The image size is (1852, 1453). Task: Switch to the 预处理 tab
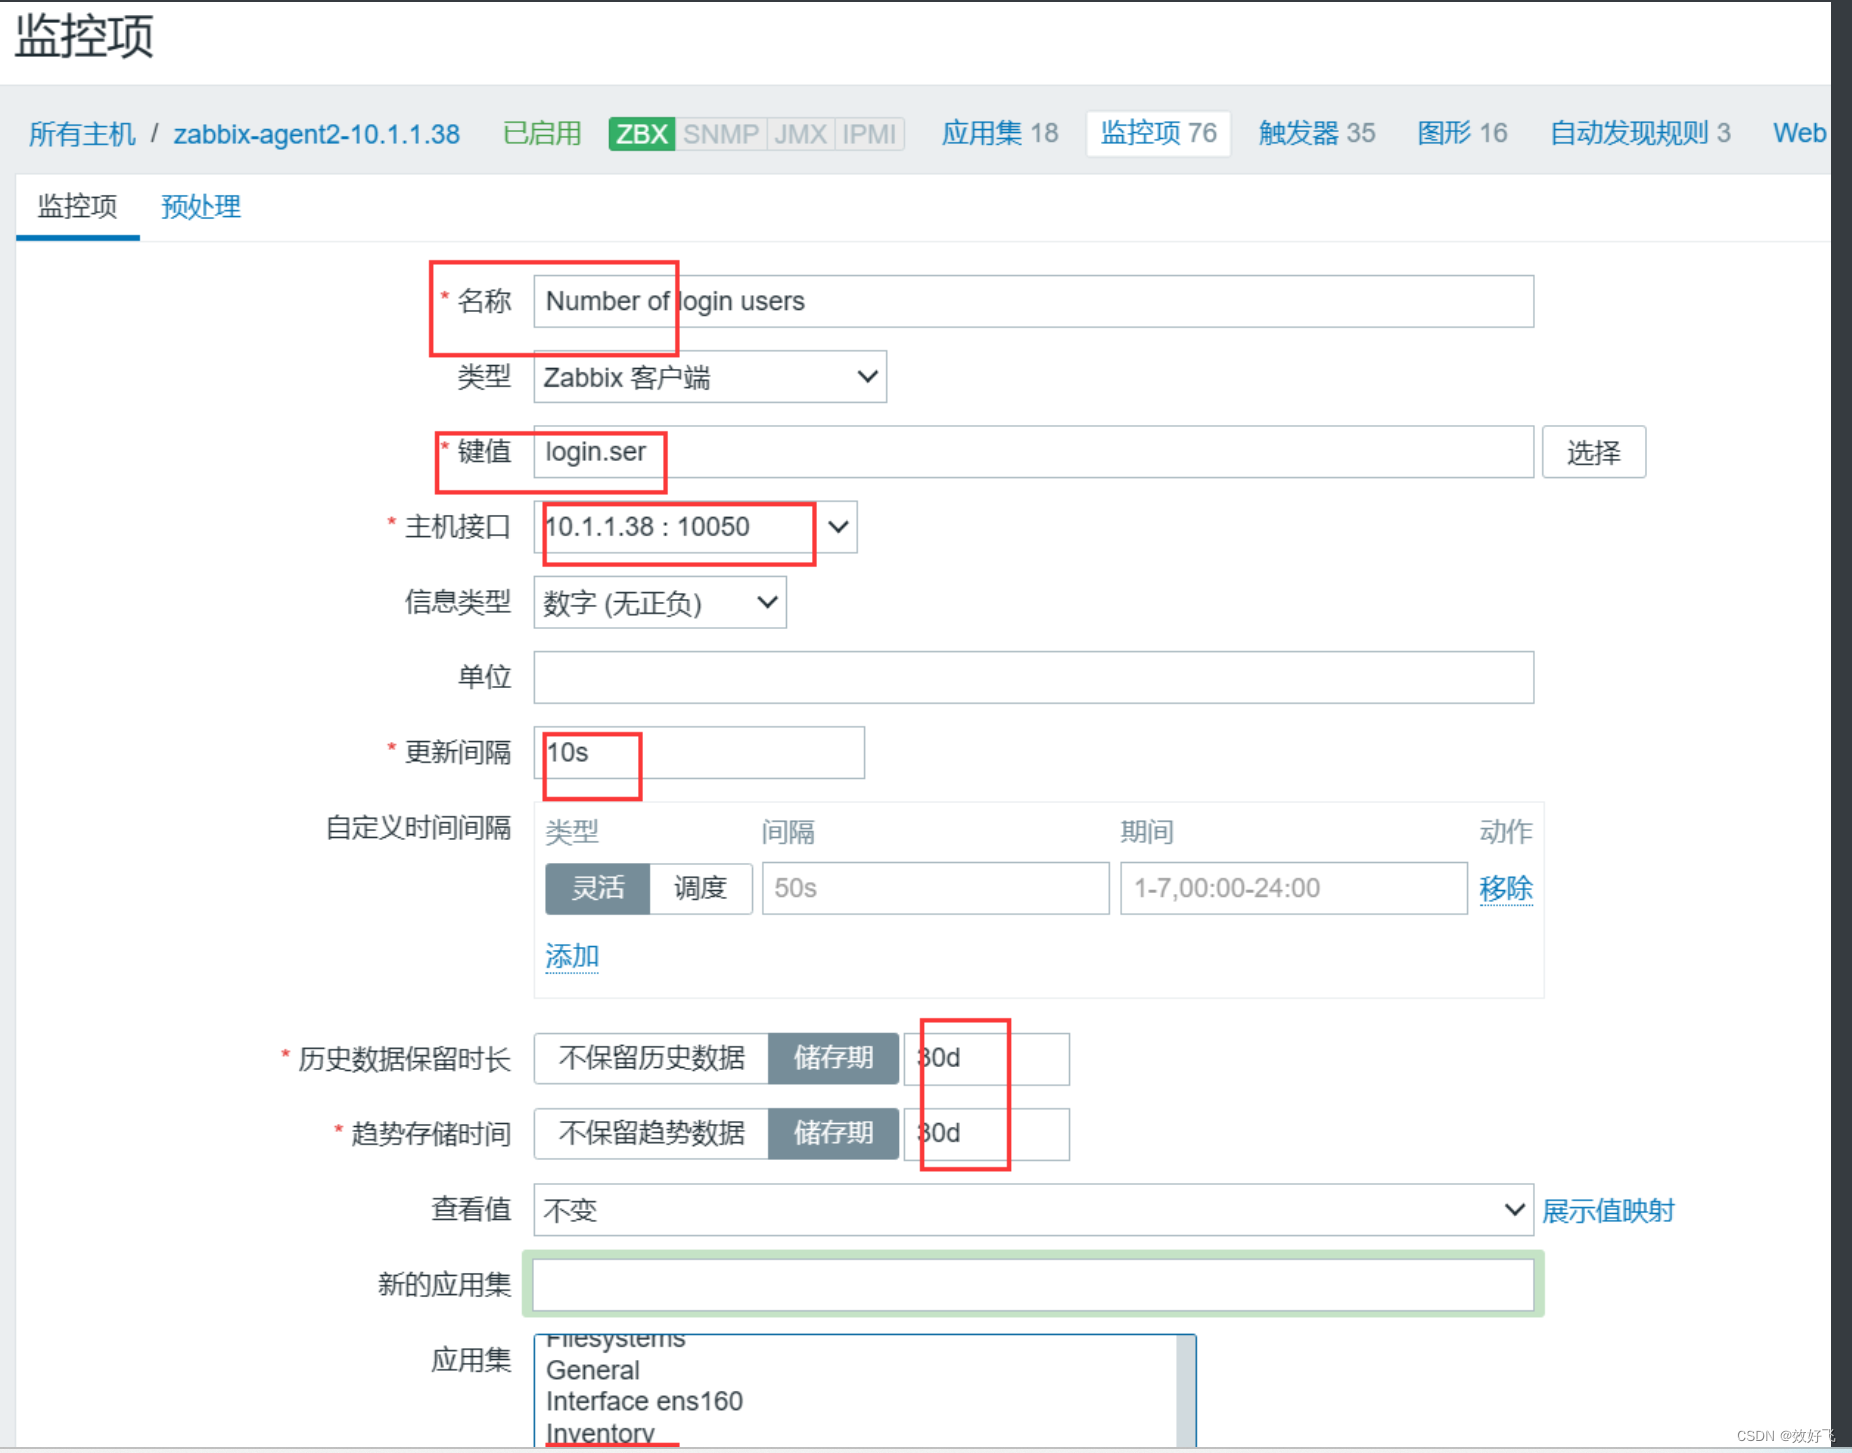point(201,207)
